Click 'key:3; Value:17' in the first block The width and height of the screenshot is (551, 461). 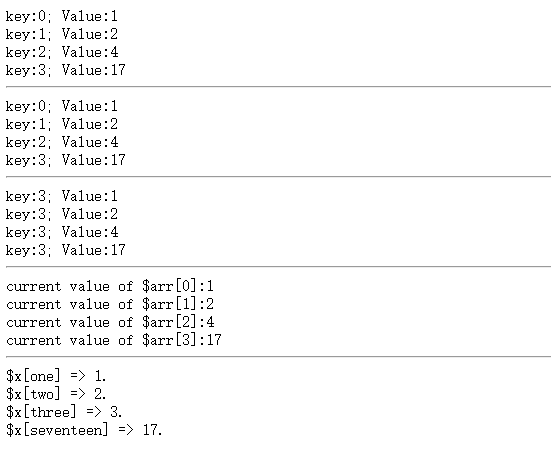[66, 70]
